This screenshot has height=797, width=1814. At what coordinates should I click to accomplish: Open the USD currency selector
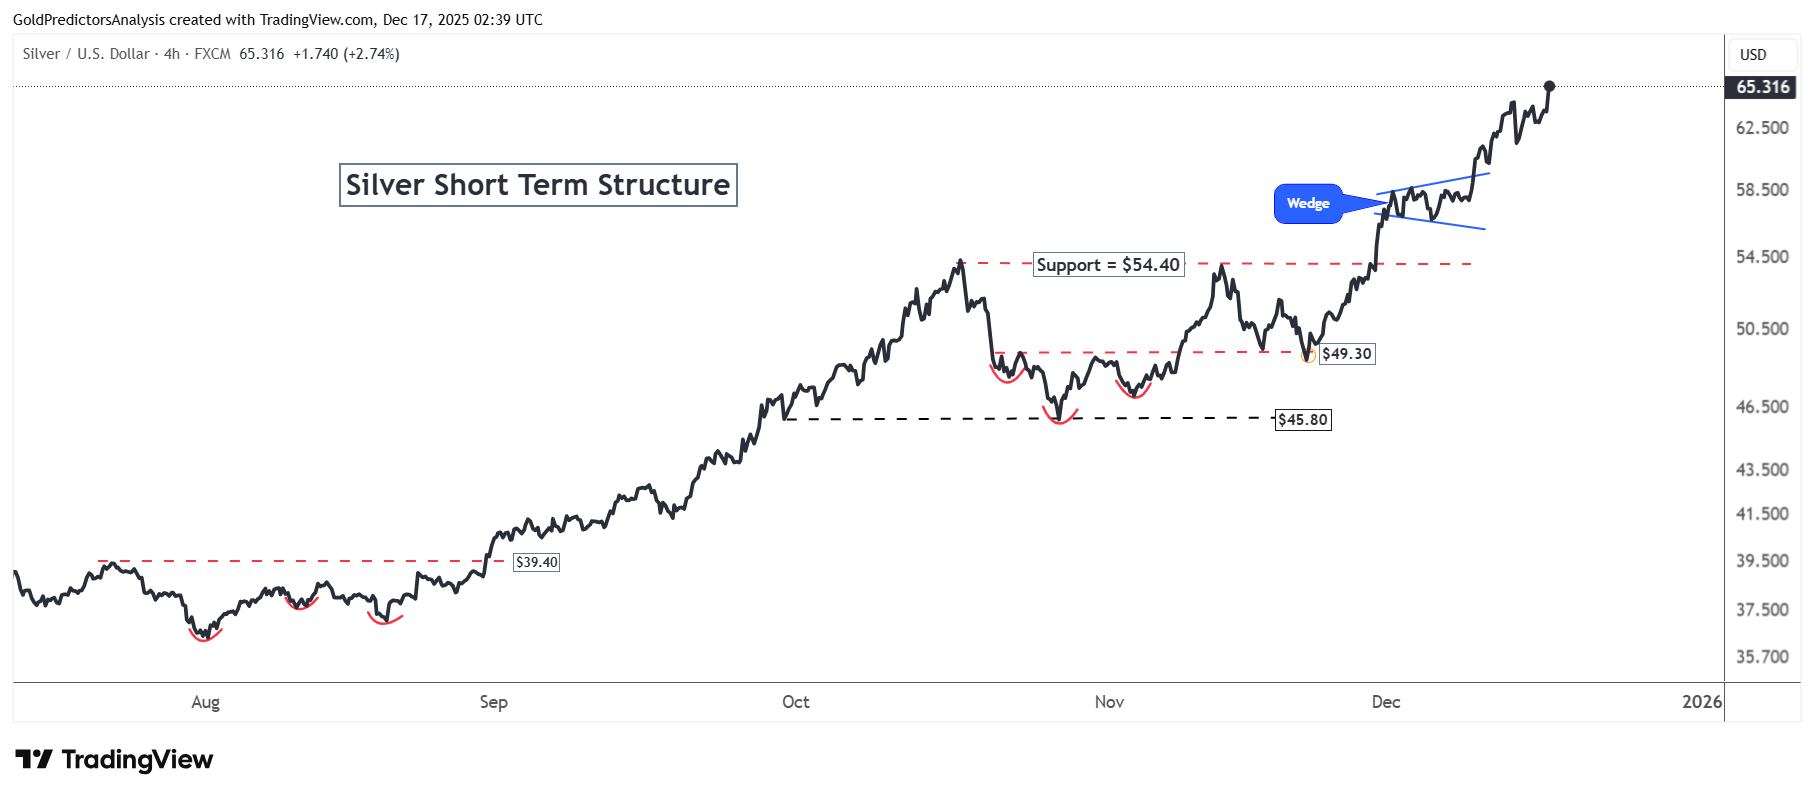point(1753,55)
